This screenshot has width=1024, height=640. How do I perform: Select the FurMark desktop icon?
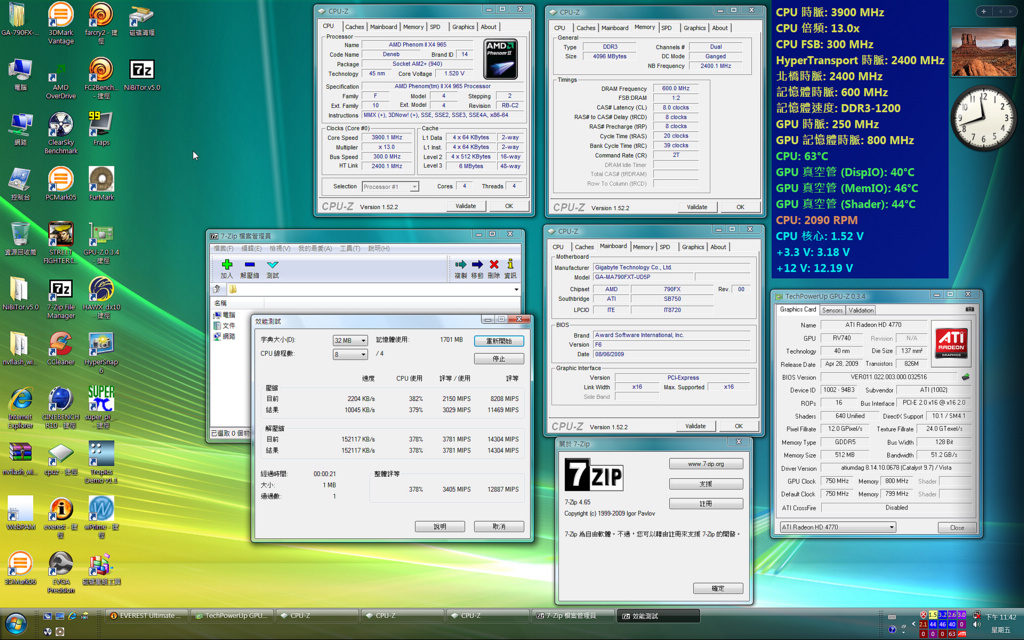101,184
